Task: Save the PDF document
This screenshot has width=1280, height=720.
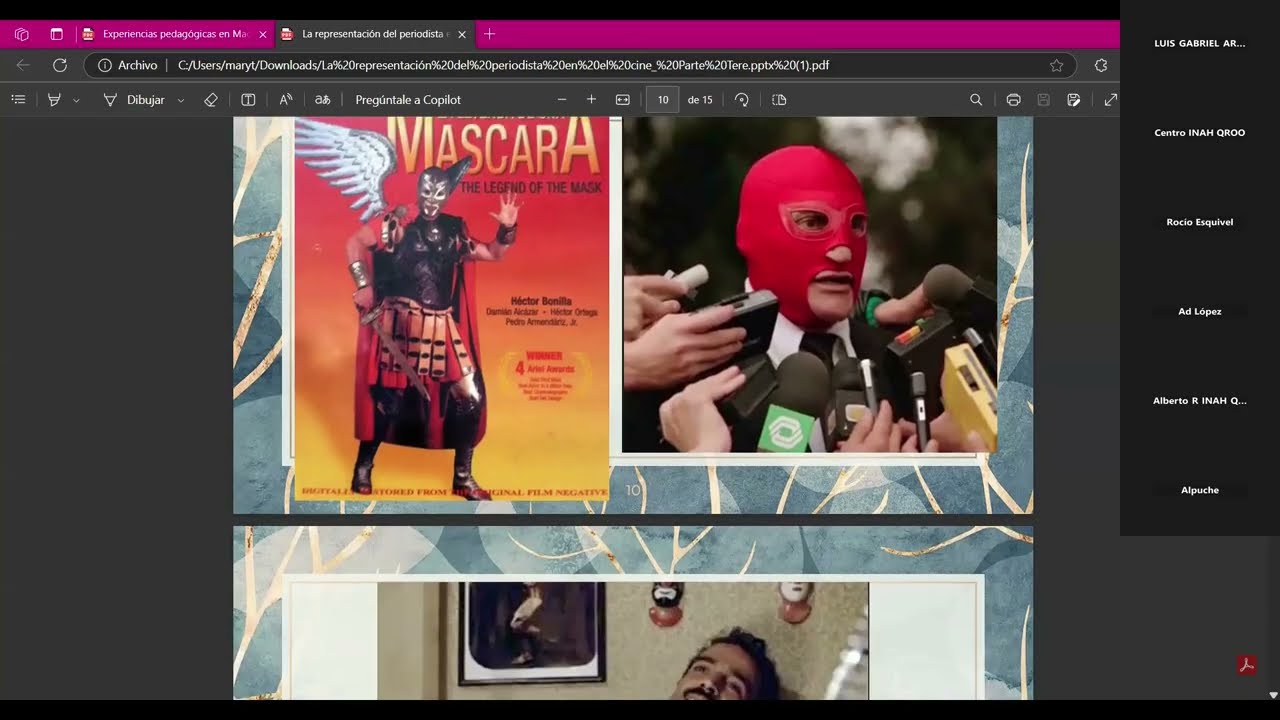Action: tap(1043, 100)
